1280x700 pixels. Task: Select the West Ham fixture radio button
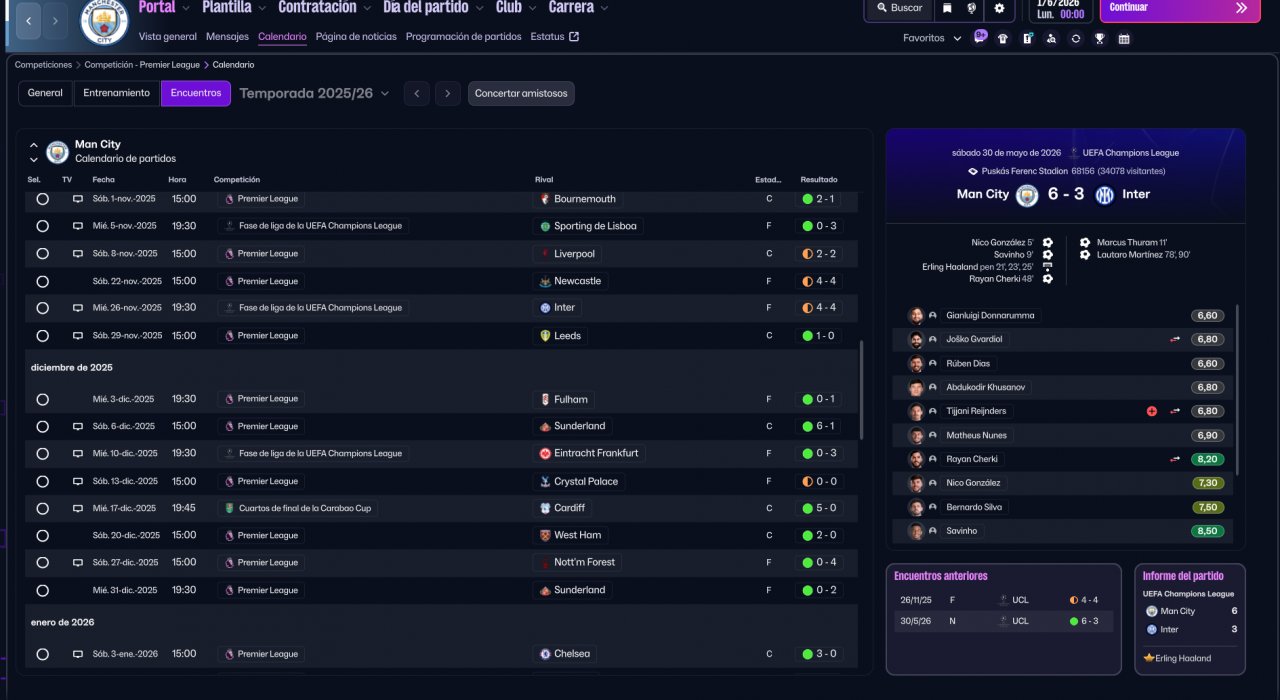(x=42, y=536)
